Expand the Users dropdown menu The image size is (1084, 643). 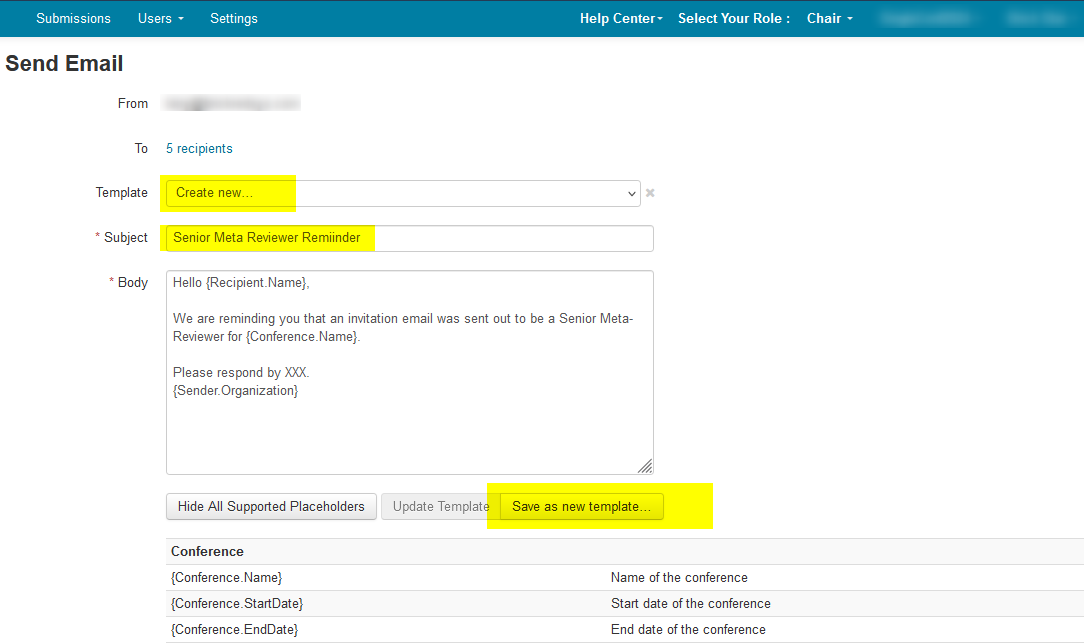(x=160, y=19)
